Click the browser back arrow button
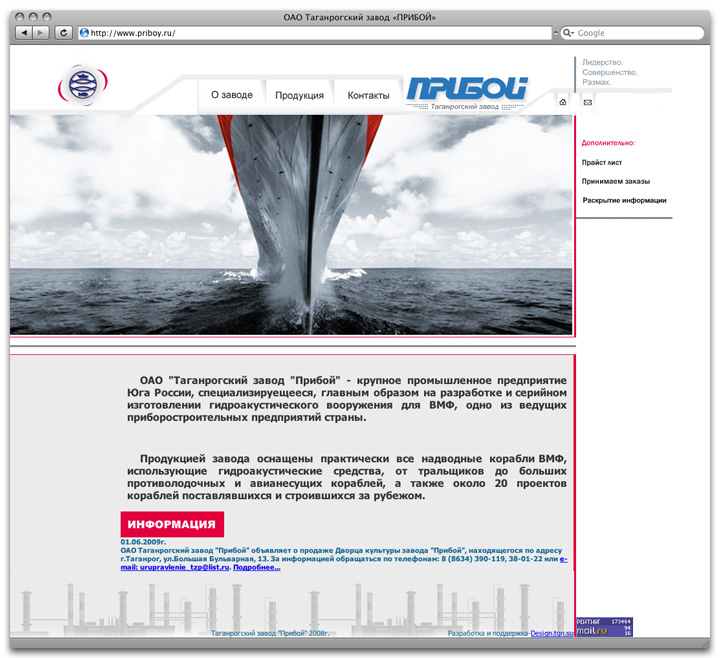720x658 pixels. click(25, 33)
